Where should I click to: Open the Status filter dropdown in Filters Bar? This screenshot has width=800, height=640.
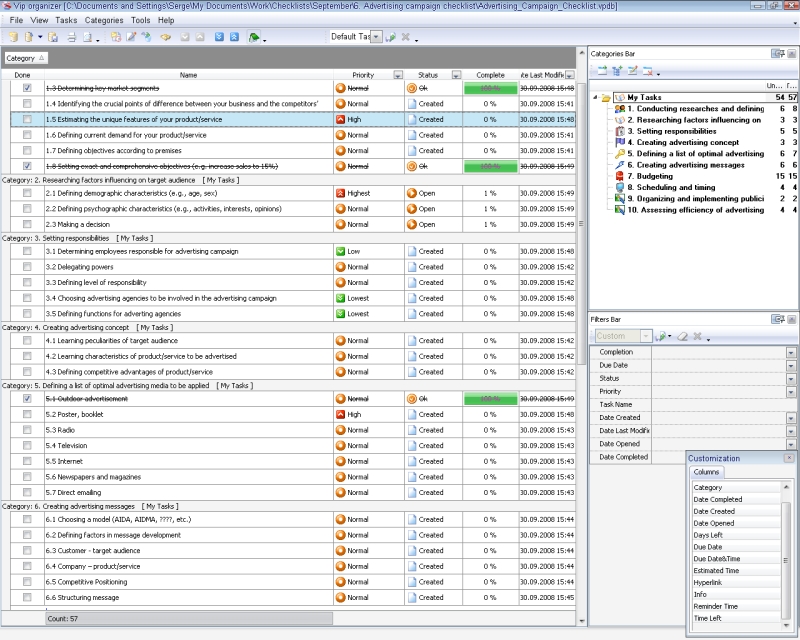tap(790, 379)
